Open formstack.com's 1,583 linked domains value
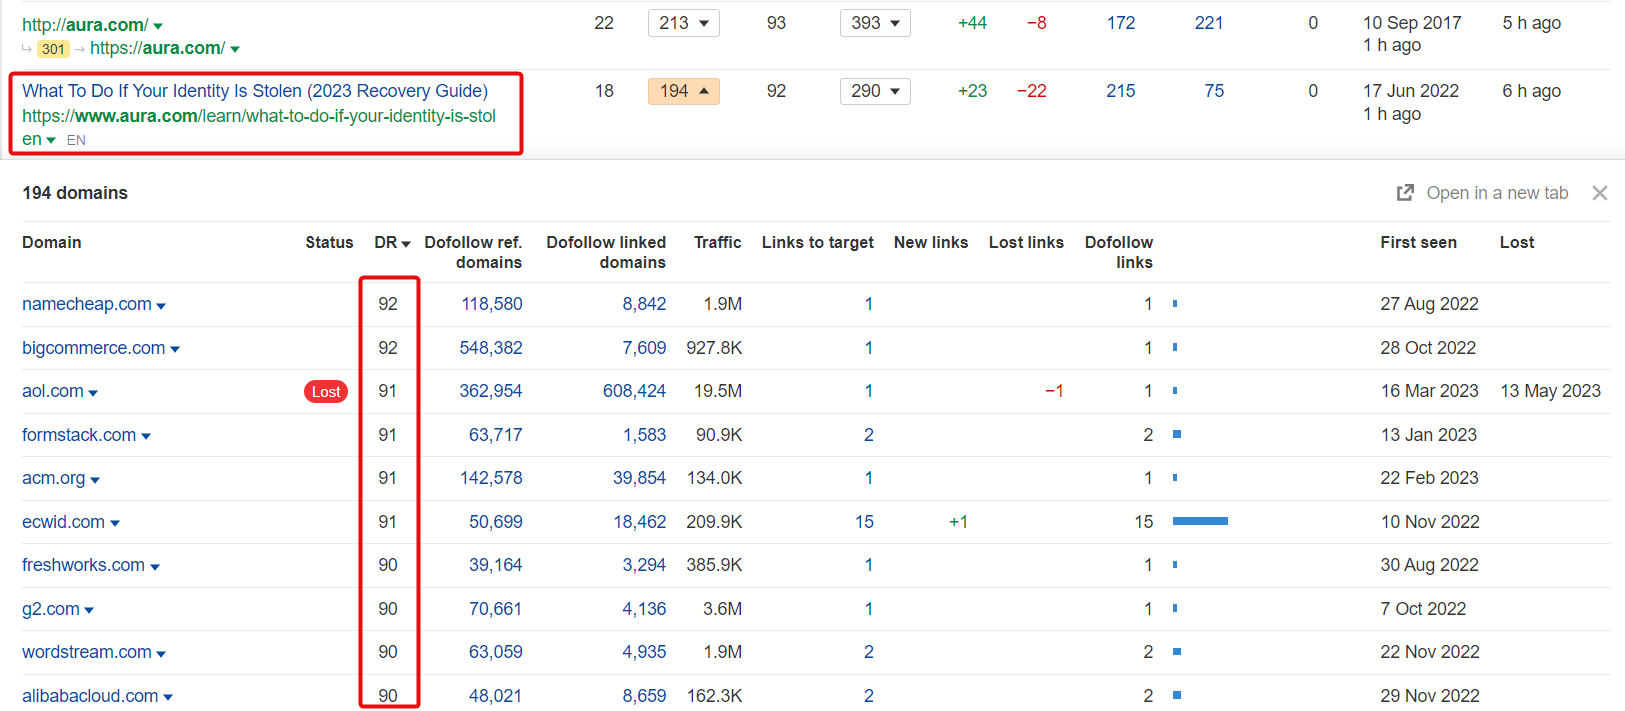 [644, 435]
